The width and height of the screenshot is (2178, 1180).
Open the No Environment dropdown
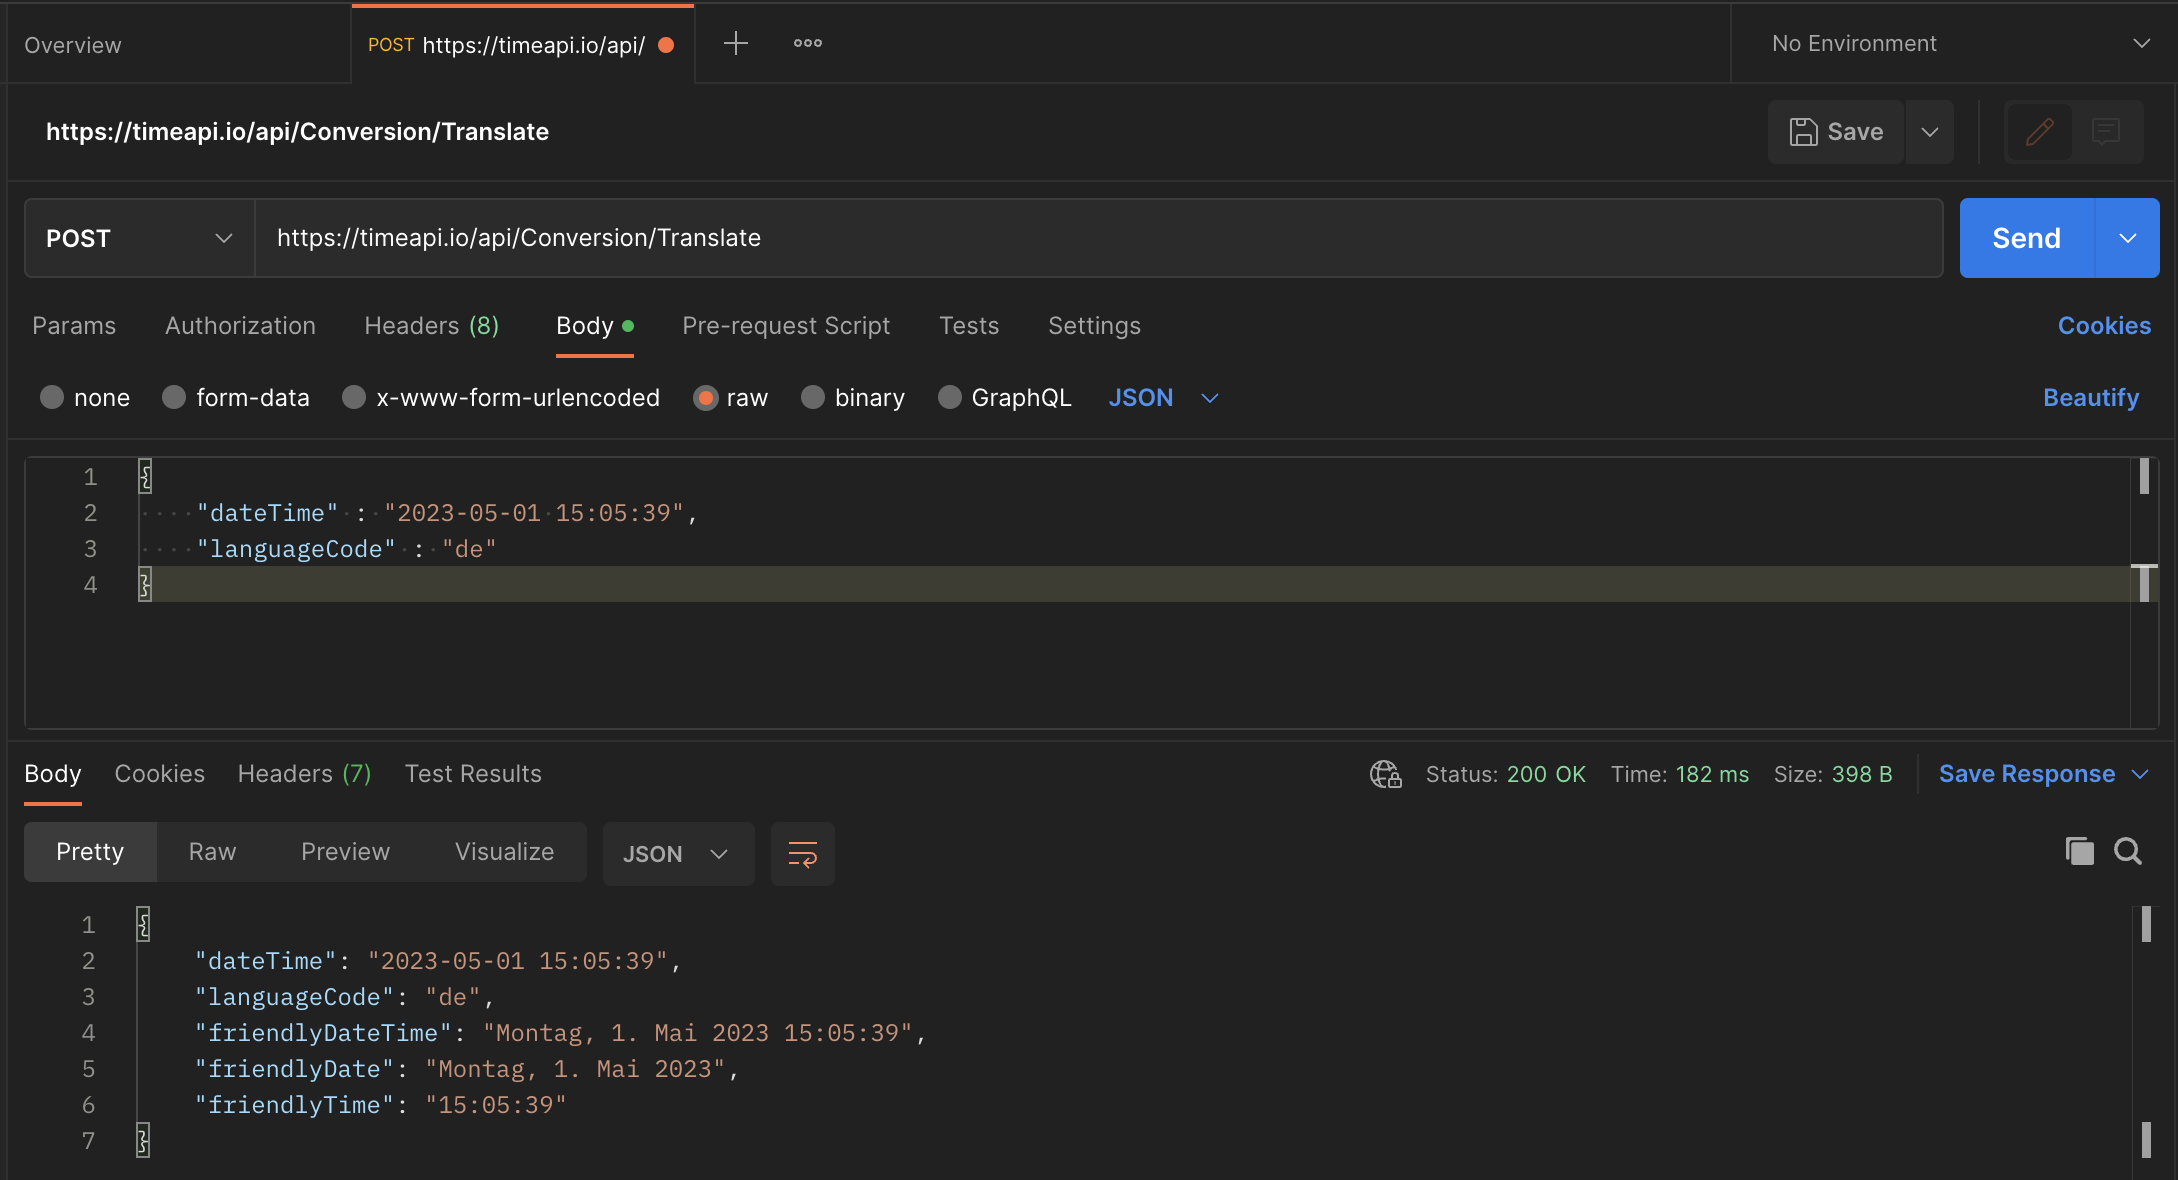point(1950,43)
